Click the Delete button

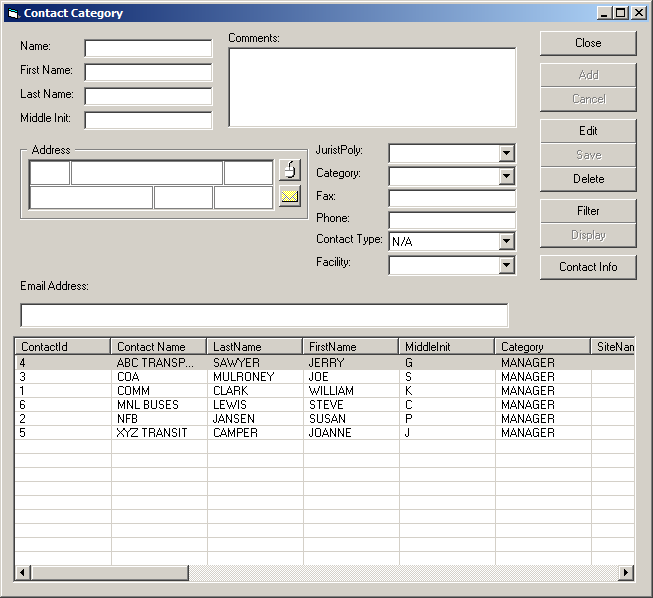coord(588,179)
